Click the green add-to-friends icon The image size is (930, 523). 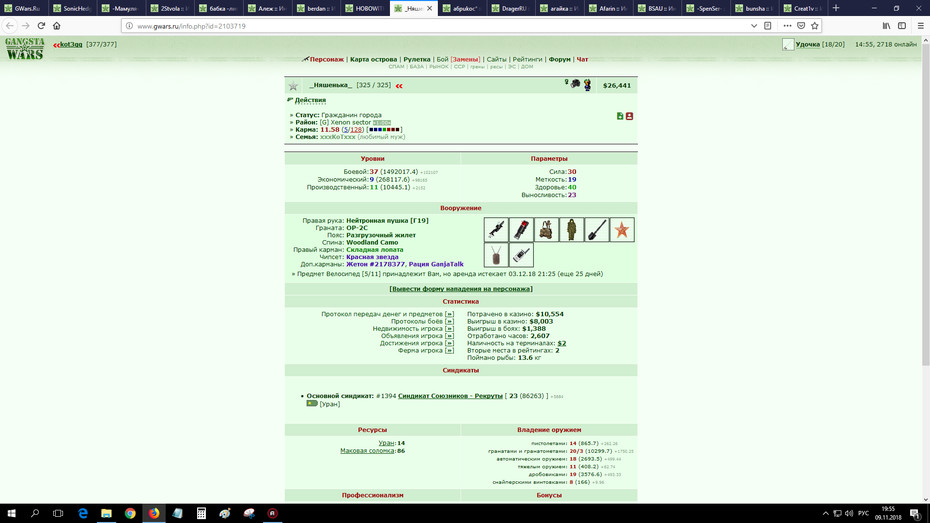point(620,116)
